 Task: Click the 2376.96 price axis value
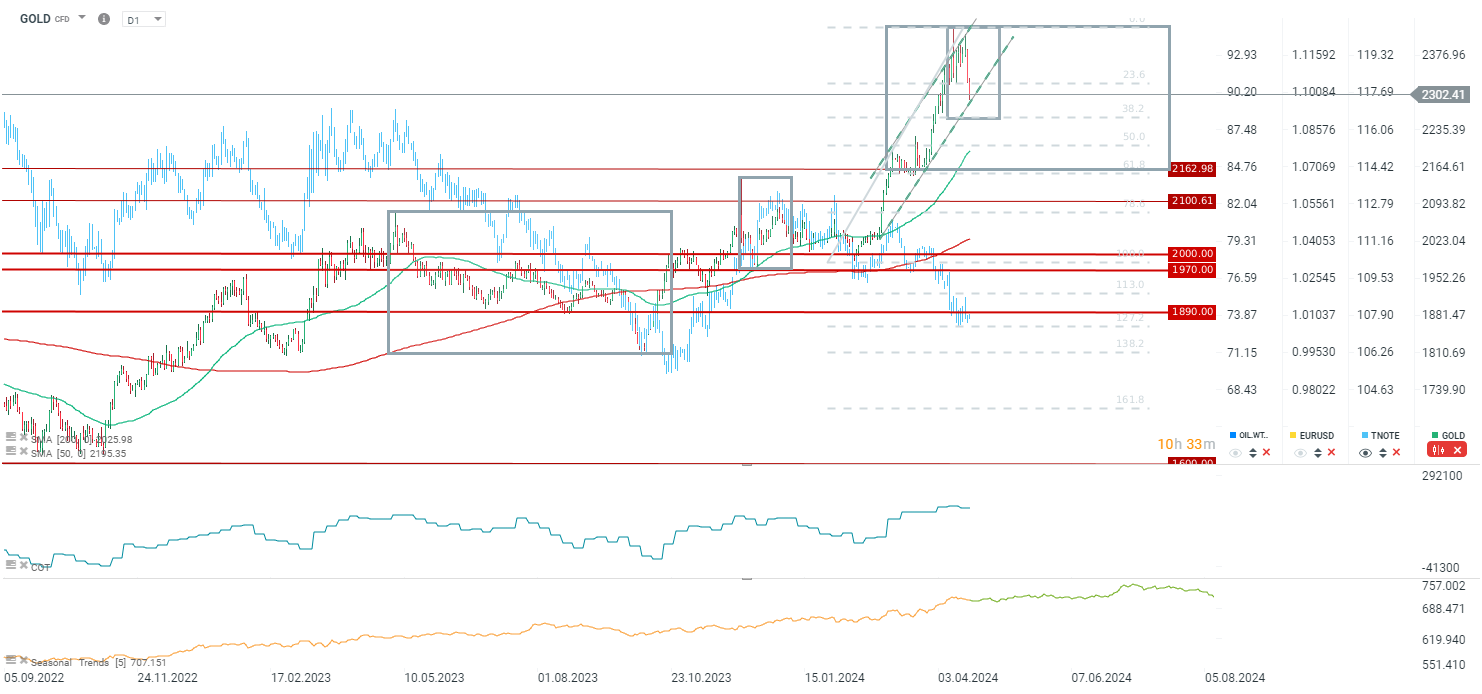coord(1443,55)
